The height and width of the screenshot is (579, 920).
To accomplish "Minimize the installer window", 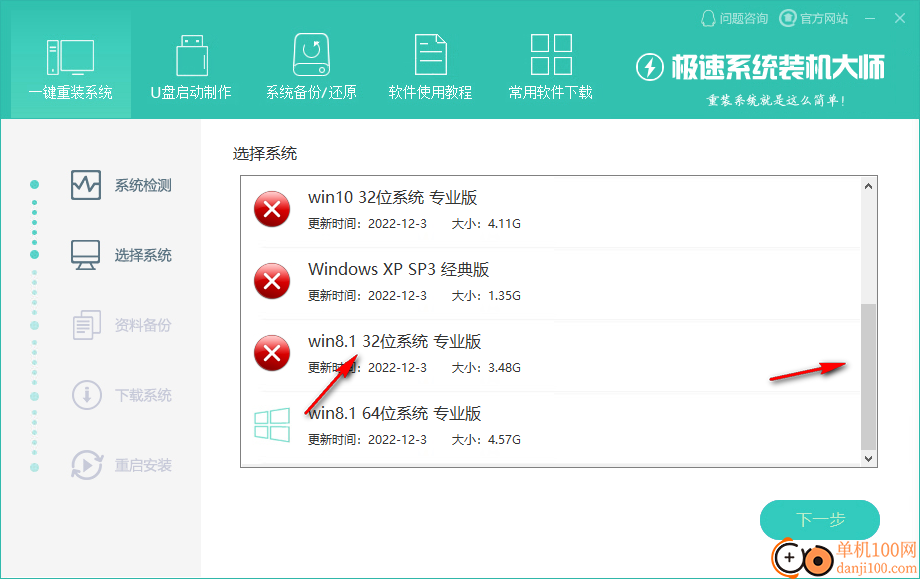I will (870, 19).
